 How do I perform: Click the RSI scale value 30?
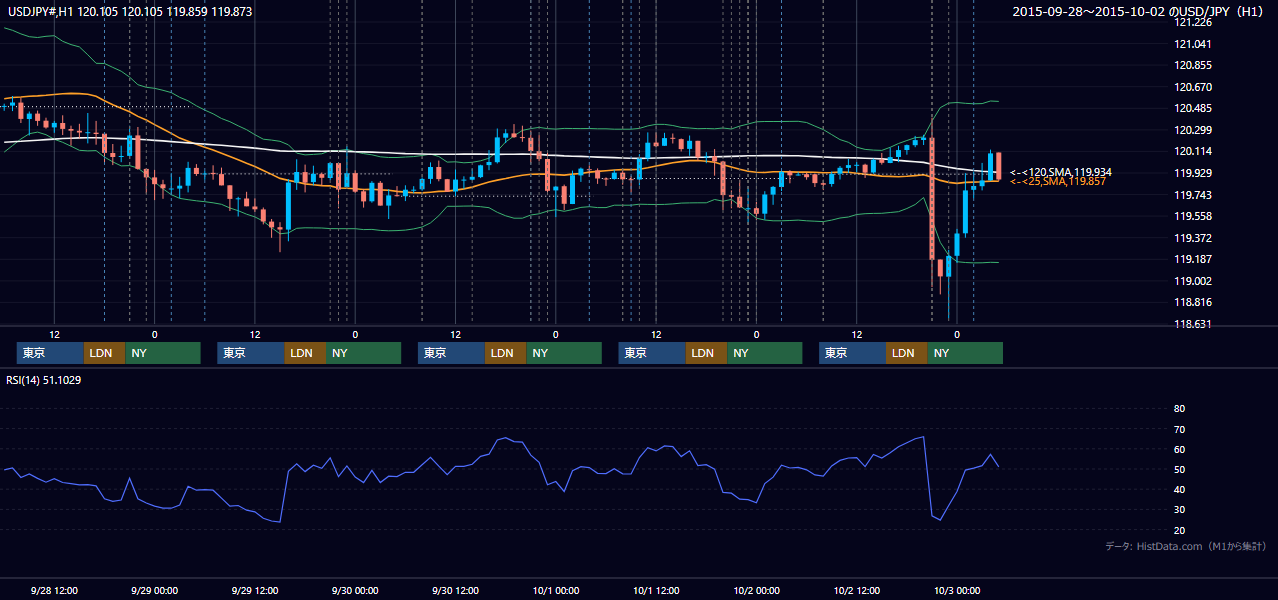point(1179,510)
